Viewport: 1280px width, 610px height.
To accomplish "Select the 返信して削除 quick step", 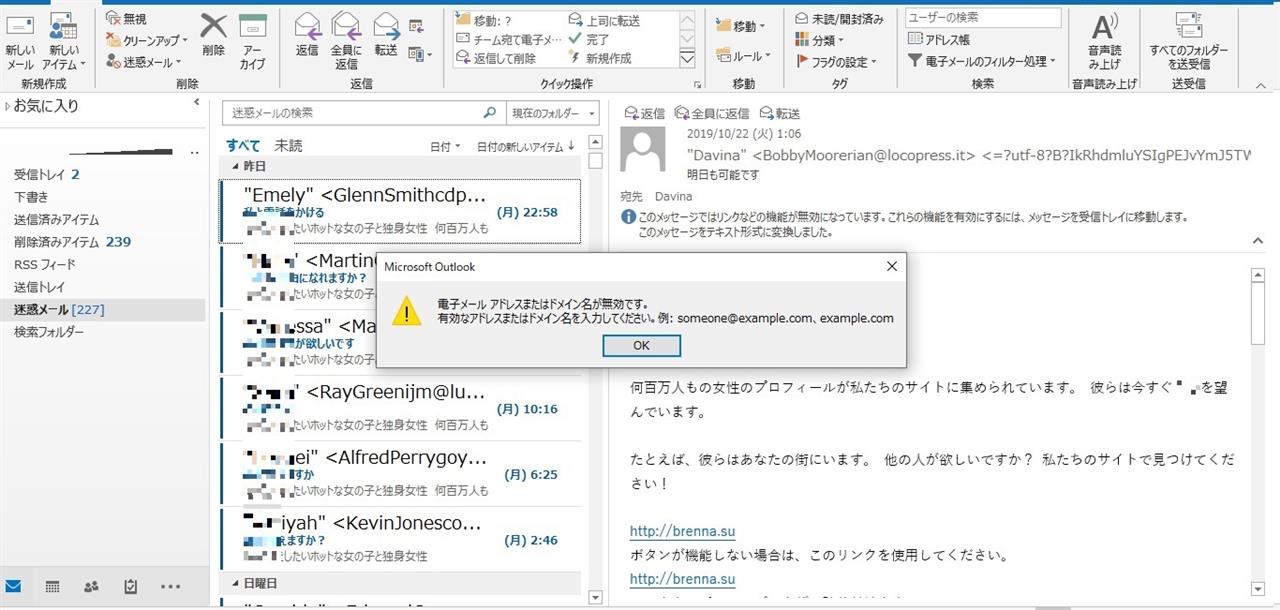I will [497, 58].
